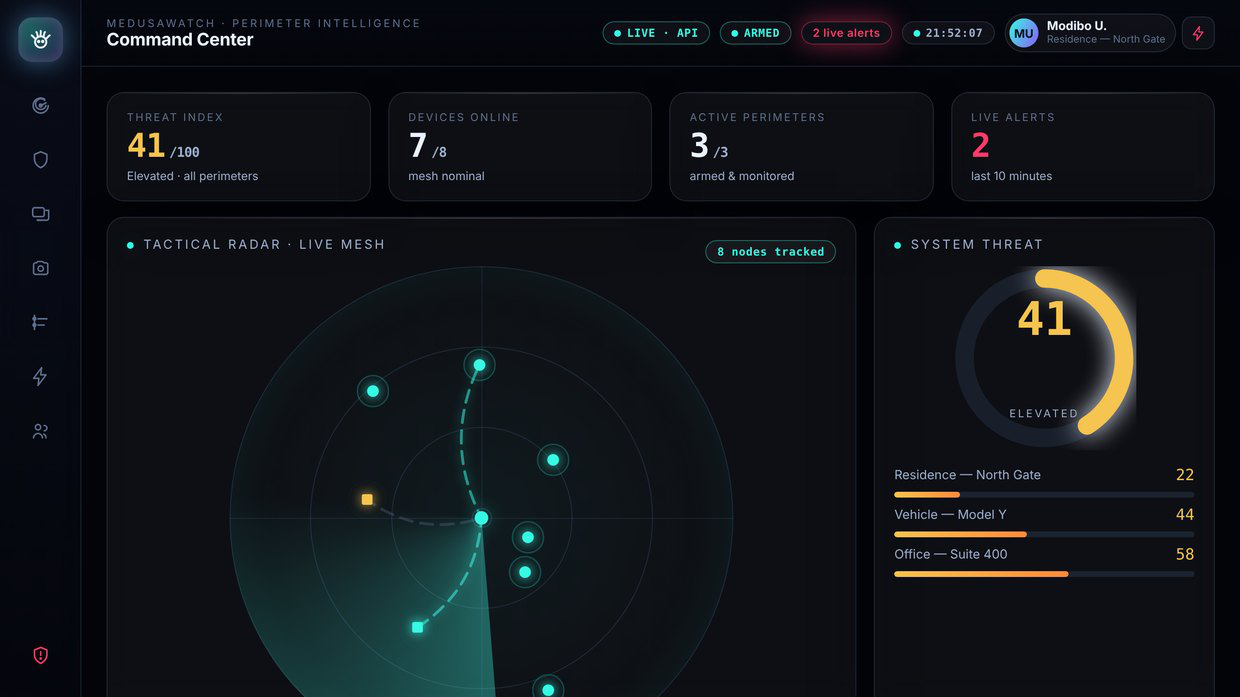1240x697 pixels.
Task: Click the 'armed & monitored' text
Action: pos(742,176)
